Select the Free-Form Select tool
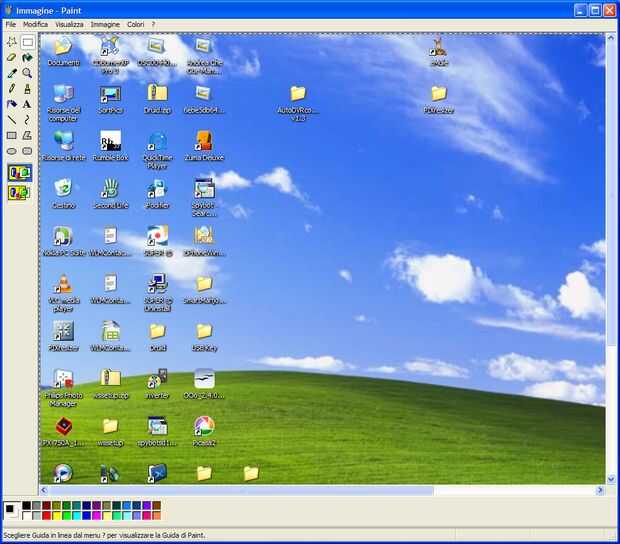Viewport: 620px width, 544px height. point(11,42)
